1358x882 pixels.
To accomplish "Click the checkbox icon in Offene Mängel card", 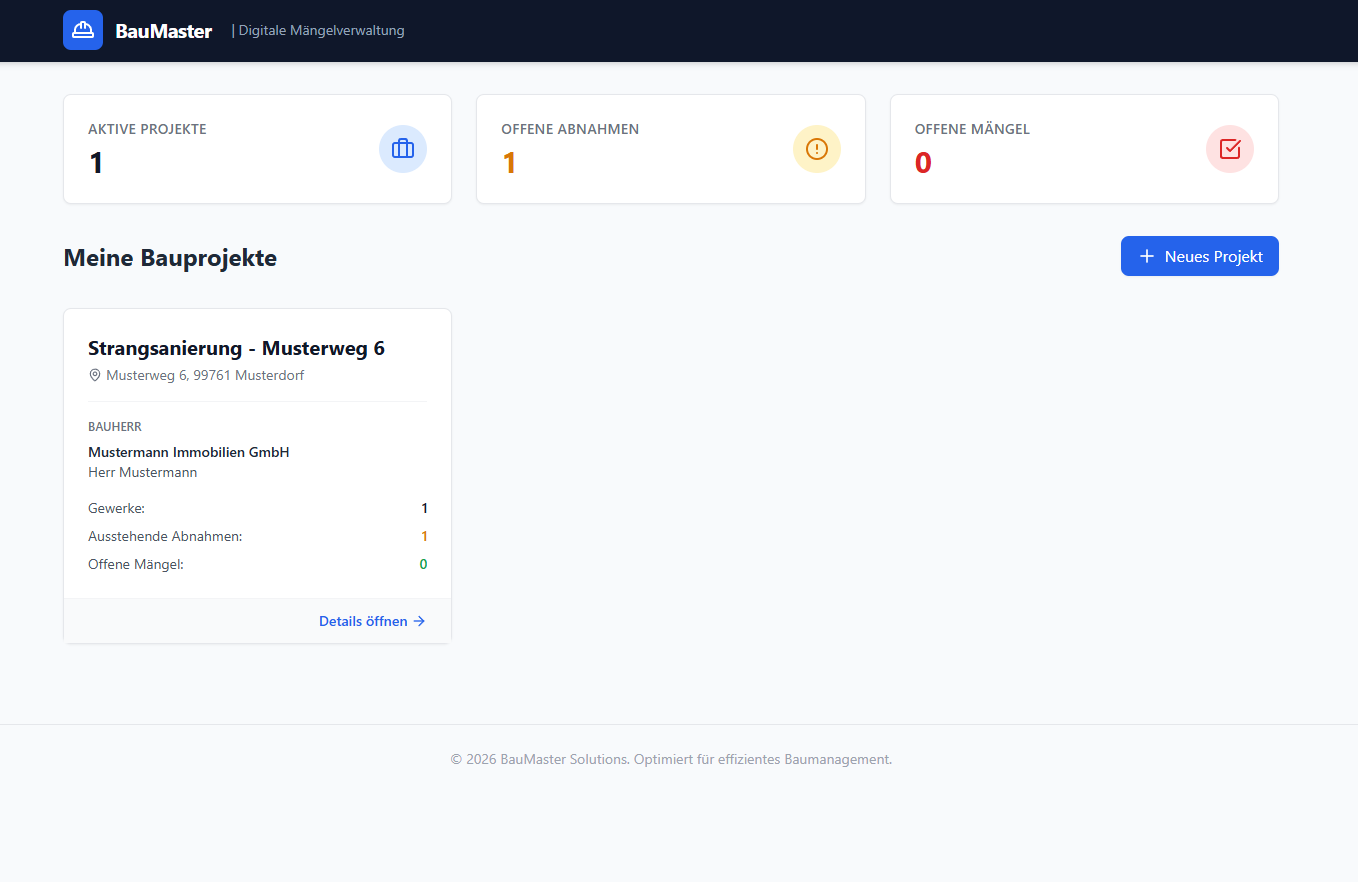I will (1230, 149).
